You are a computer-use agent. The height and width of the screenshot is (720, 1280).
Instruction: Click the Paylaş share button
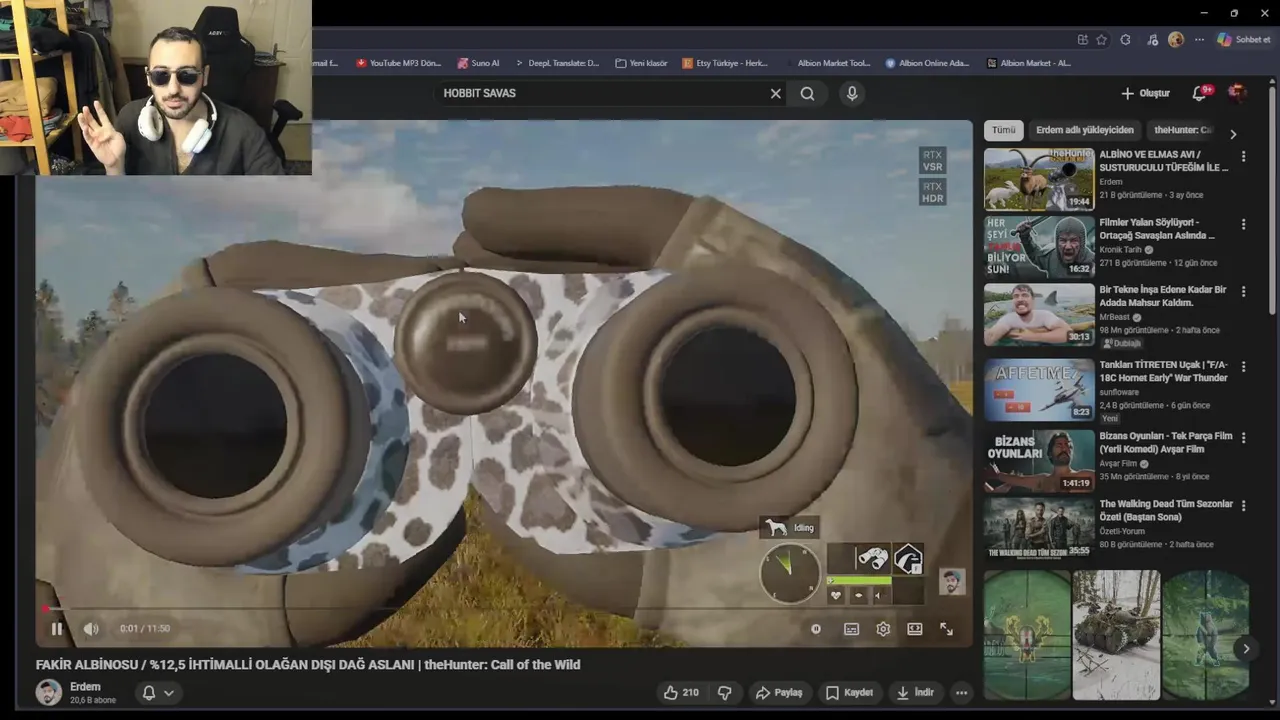click(779, 692)
